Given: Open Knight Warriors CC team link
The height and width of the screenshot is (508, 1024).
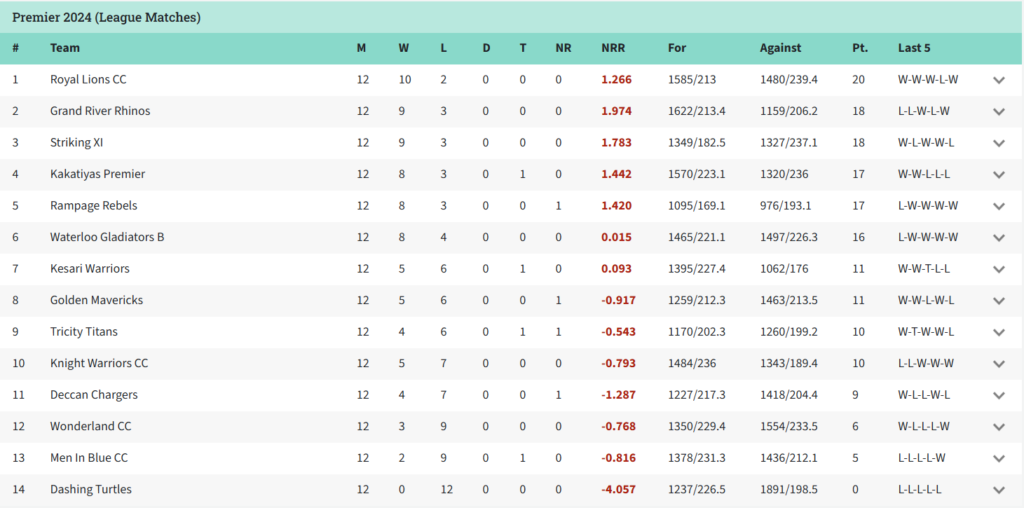Looking at the screenshot, I should (99, 363).
